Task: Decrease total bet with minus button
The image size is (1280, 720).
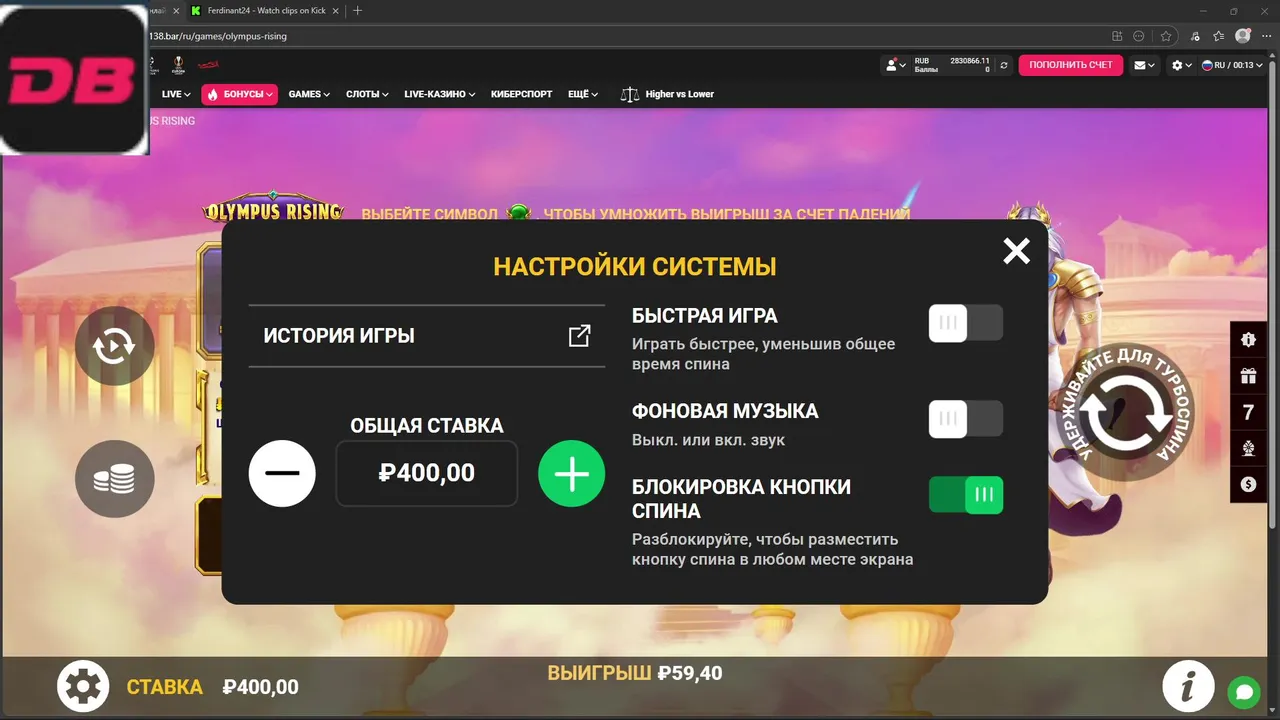Action: [282, 473]
